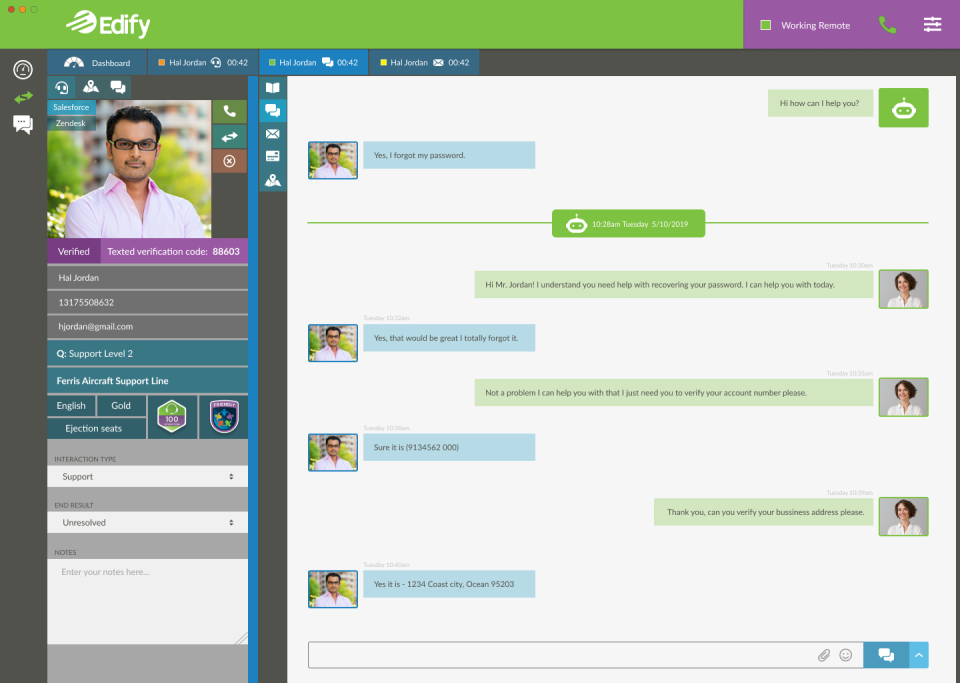Click the Gold tier tag

(121, 406)
